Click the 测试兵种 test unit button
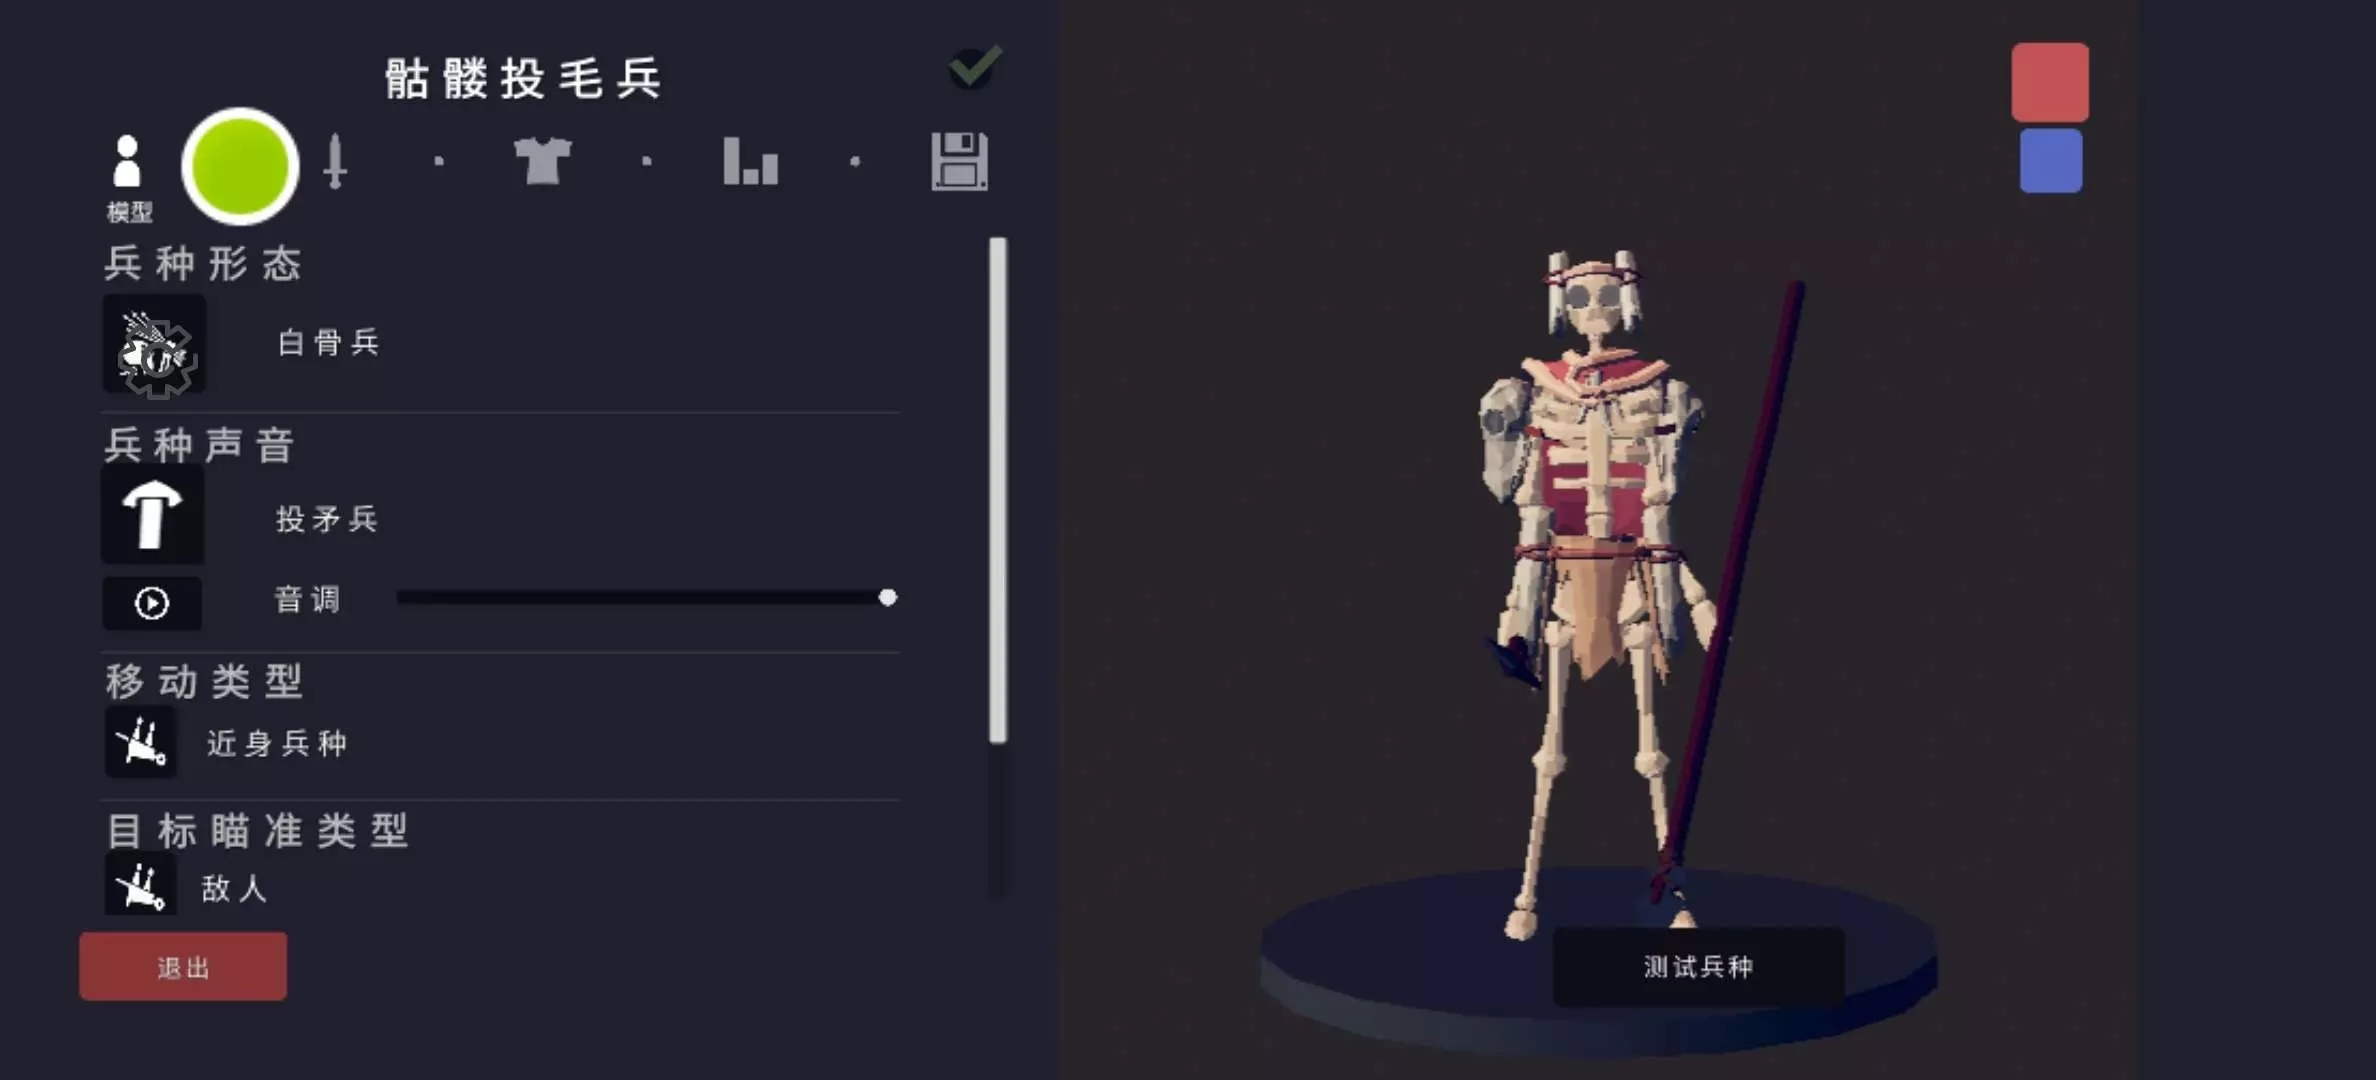 tap(1698, 967)
